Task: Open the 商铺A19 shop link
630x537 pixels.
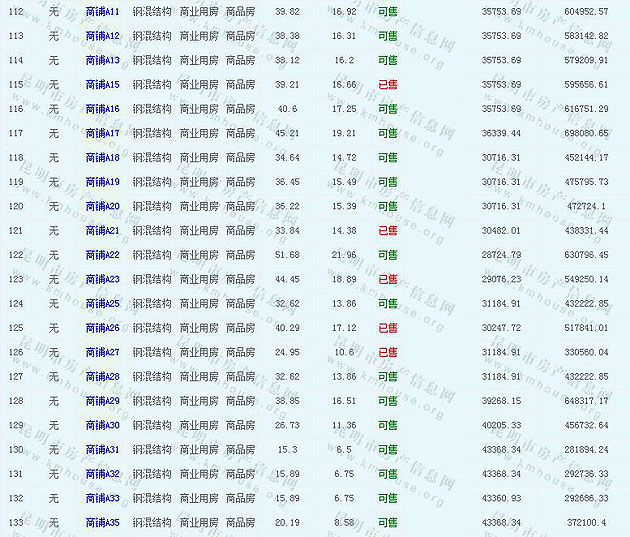Action: tap(102, 182)
